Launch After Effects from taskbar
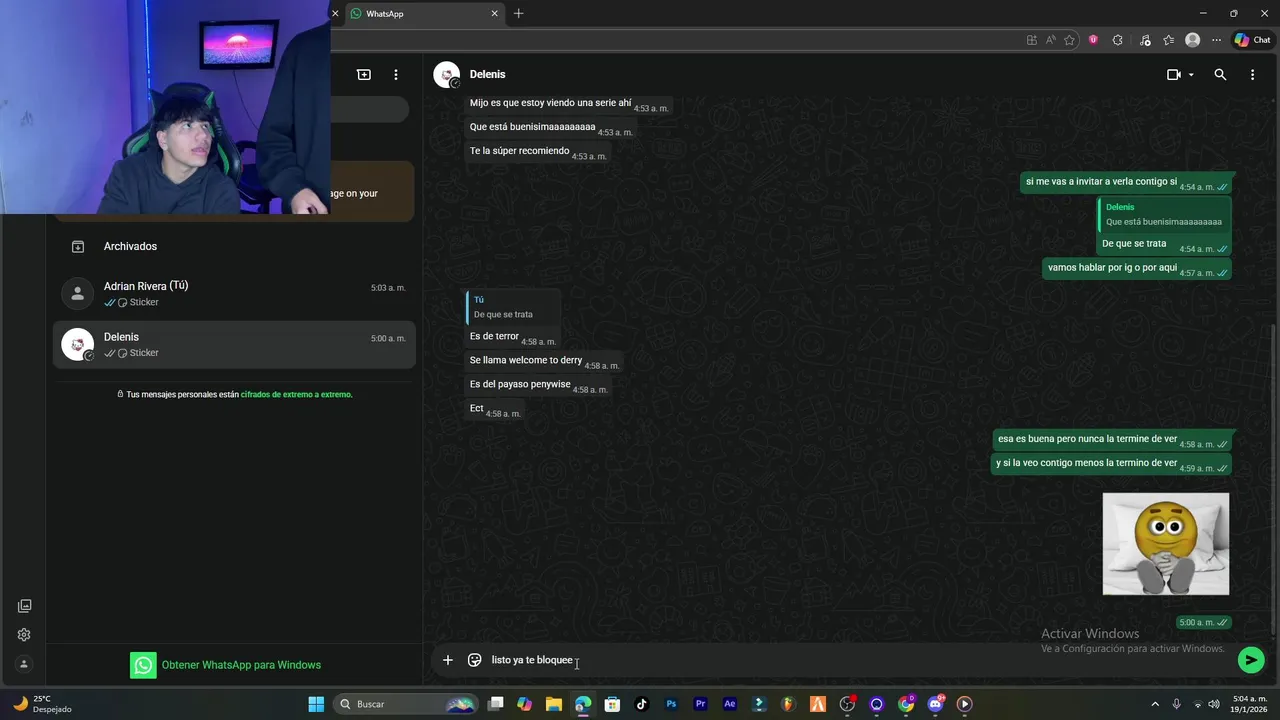Screen dimensions: 1280x720 (x=730, y=704)
